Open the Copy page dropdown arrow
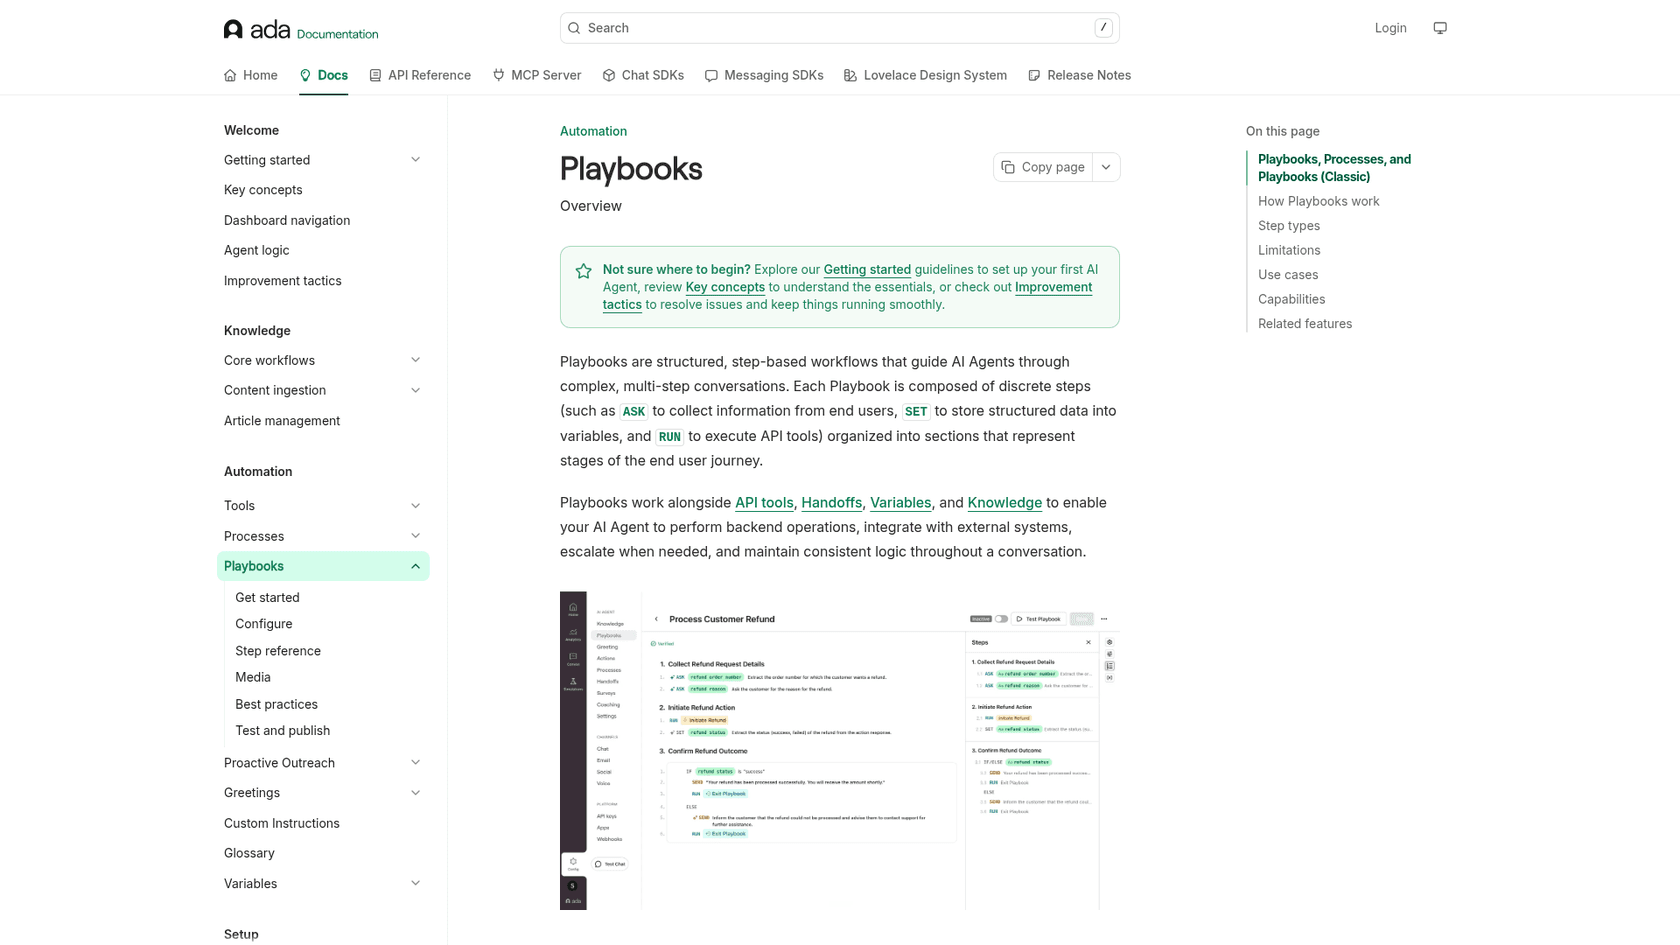Viewport: 1680px width, 945px height. (1106, 167)
